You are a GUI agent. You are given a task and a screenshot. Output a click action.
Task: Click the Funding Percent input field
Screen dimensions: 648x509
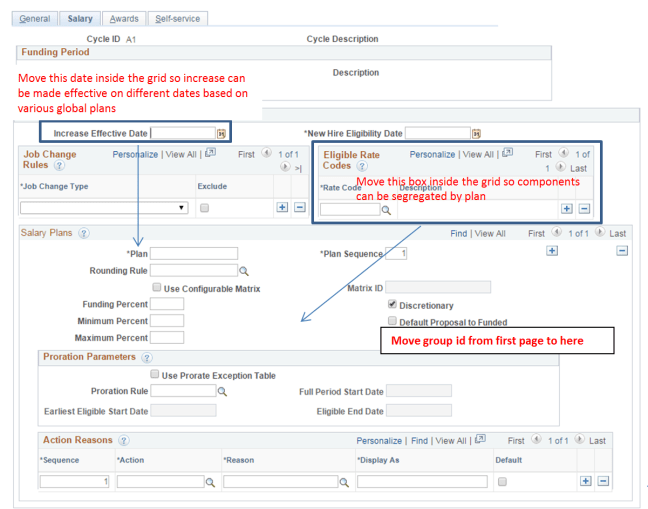point(167,304)
